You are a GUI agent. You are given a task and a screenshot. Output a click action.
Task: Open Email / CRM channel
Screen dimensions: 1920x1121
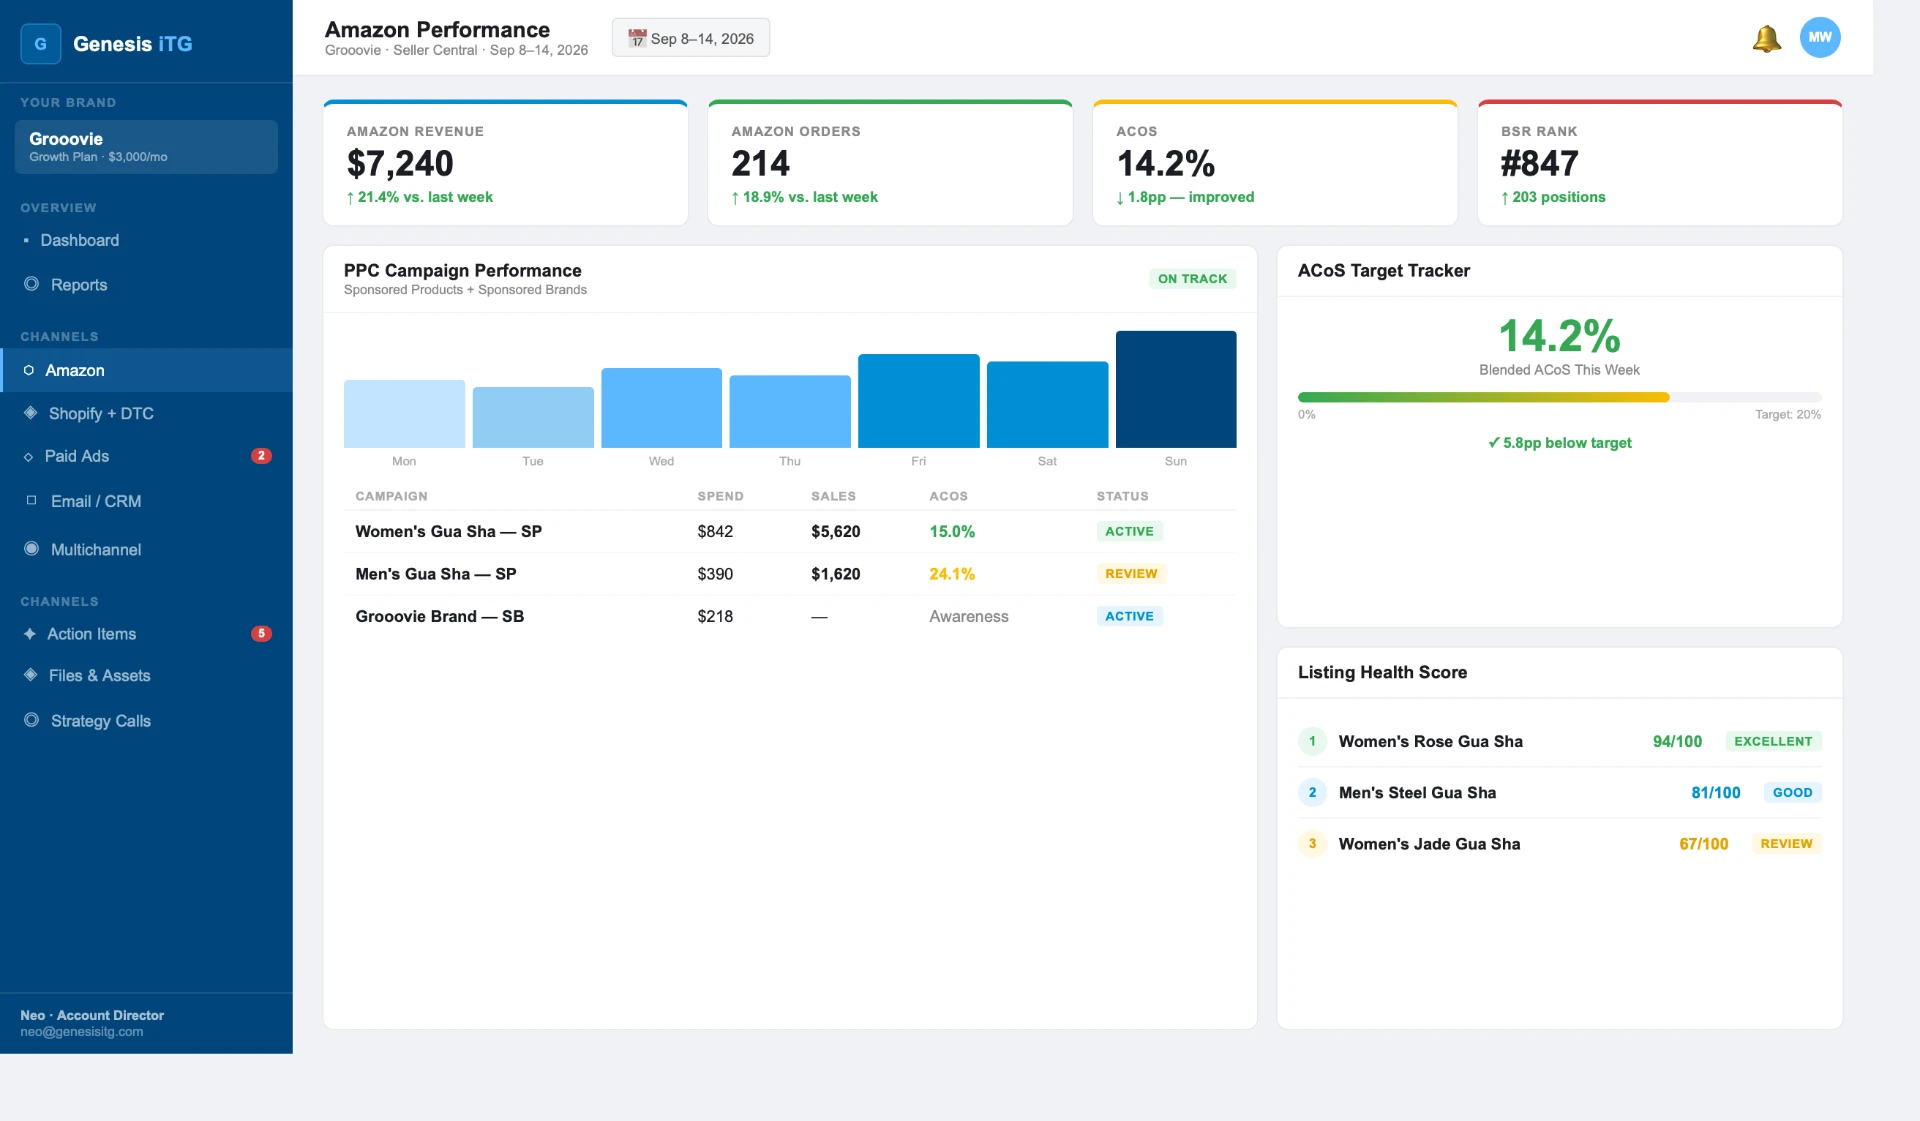146,501
